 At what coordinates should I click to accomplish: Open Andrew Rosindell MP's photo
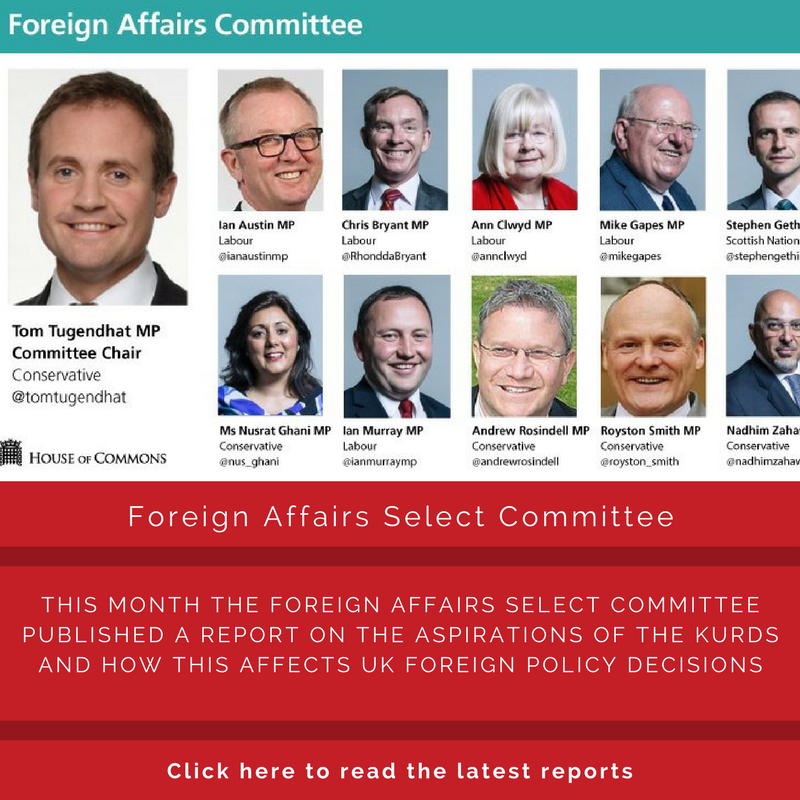524,346
